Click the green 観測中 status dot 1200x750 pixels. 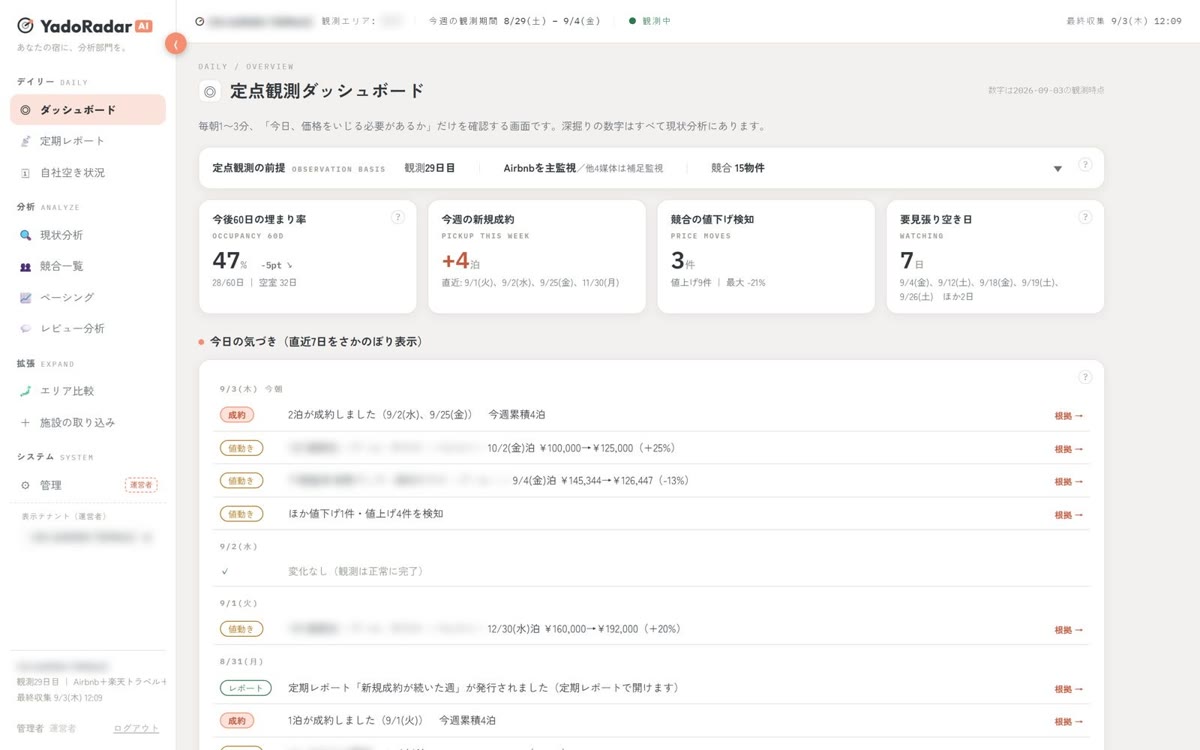[x=632, y=20]
